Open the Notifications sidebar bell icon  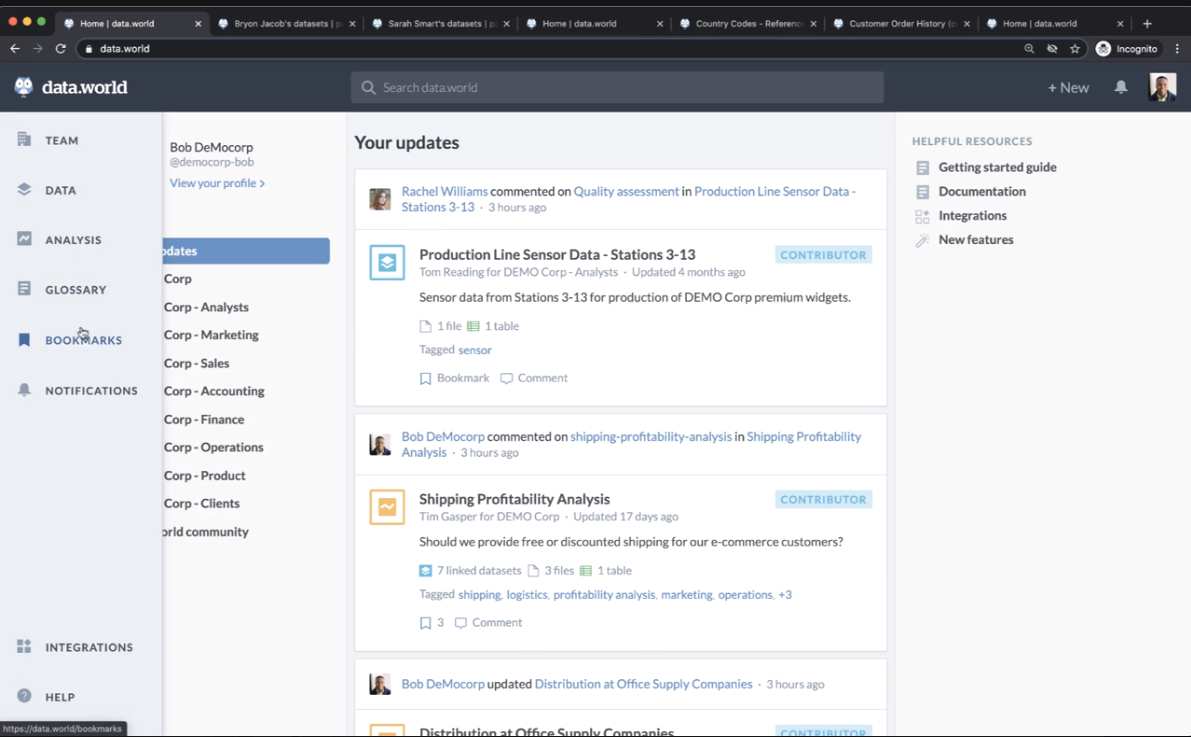tap(24, 390)
